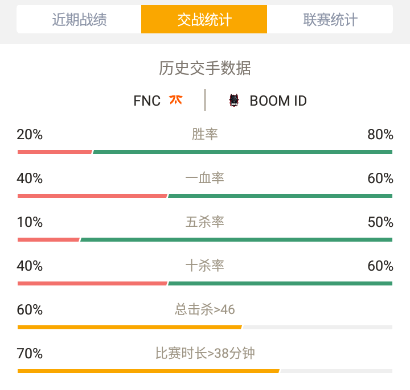Click the 十杀率 stat label
The image size is (410, 390).
click(205, 266)
